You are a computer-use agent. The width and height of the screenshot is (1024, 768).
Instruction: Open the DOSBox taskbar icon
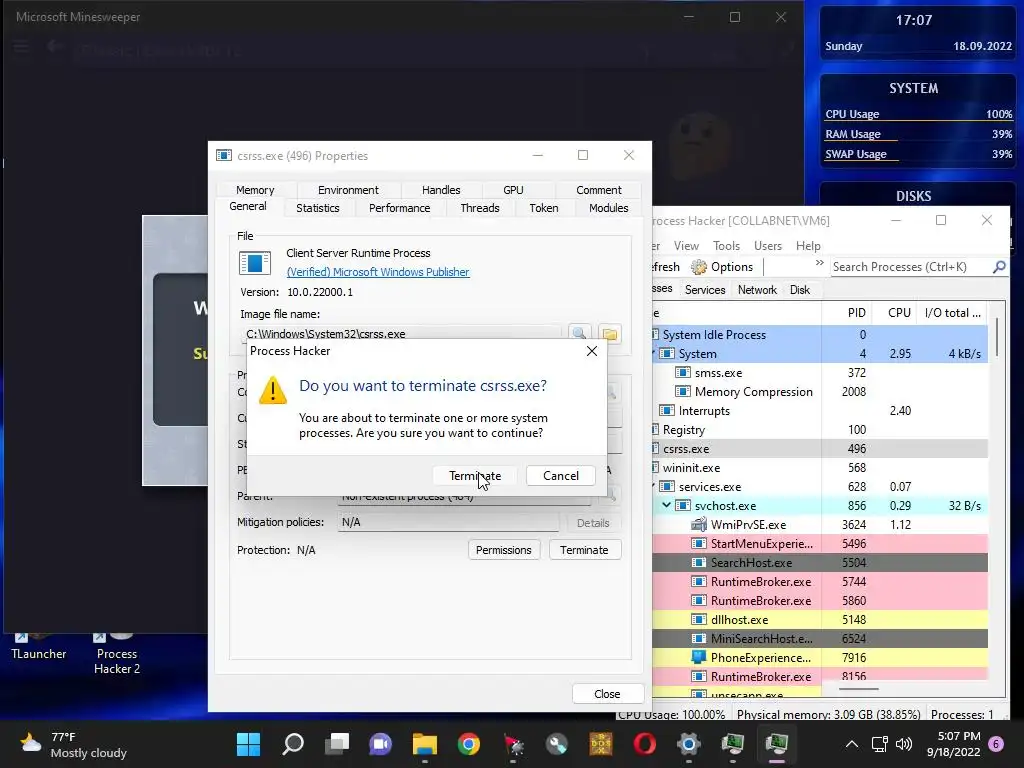[x=601, y=744]
